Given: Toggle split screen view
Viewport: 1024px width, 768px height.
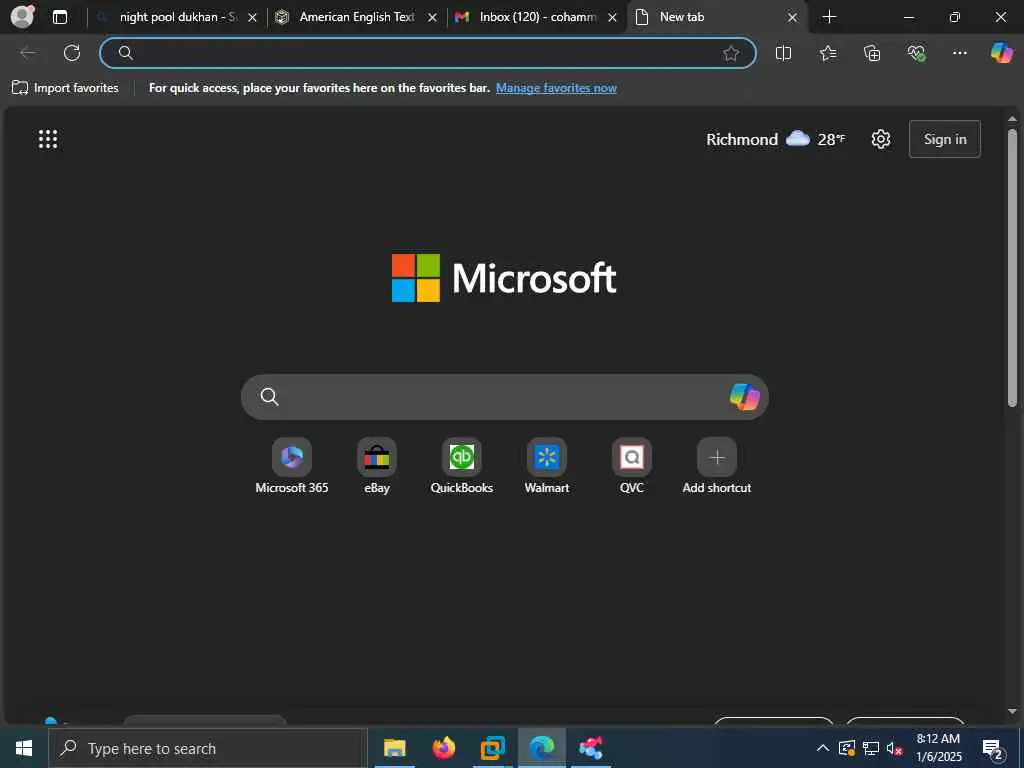Looking at the screenshot, I should click(783, 53).
